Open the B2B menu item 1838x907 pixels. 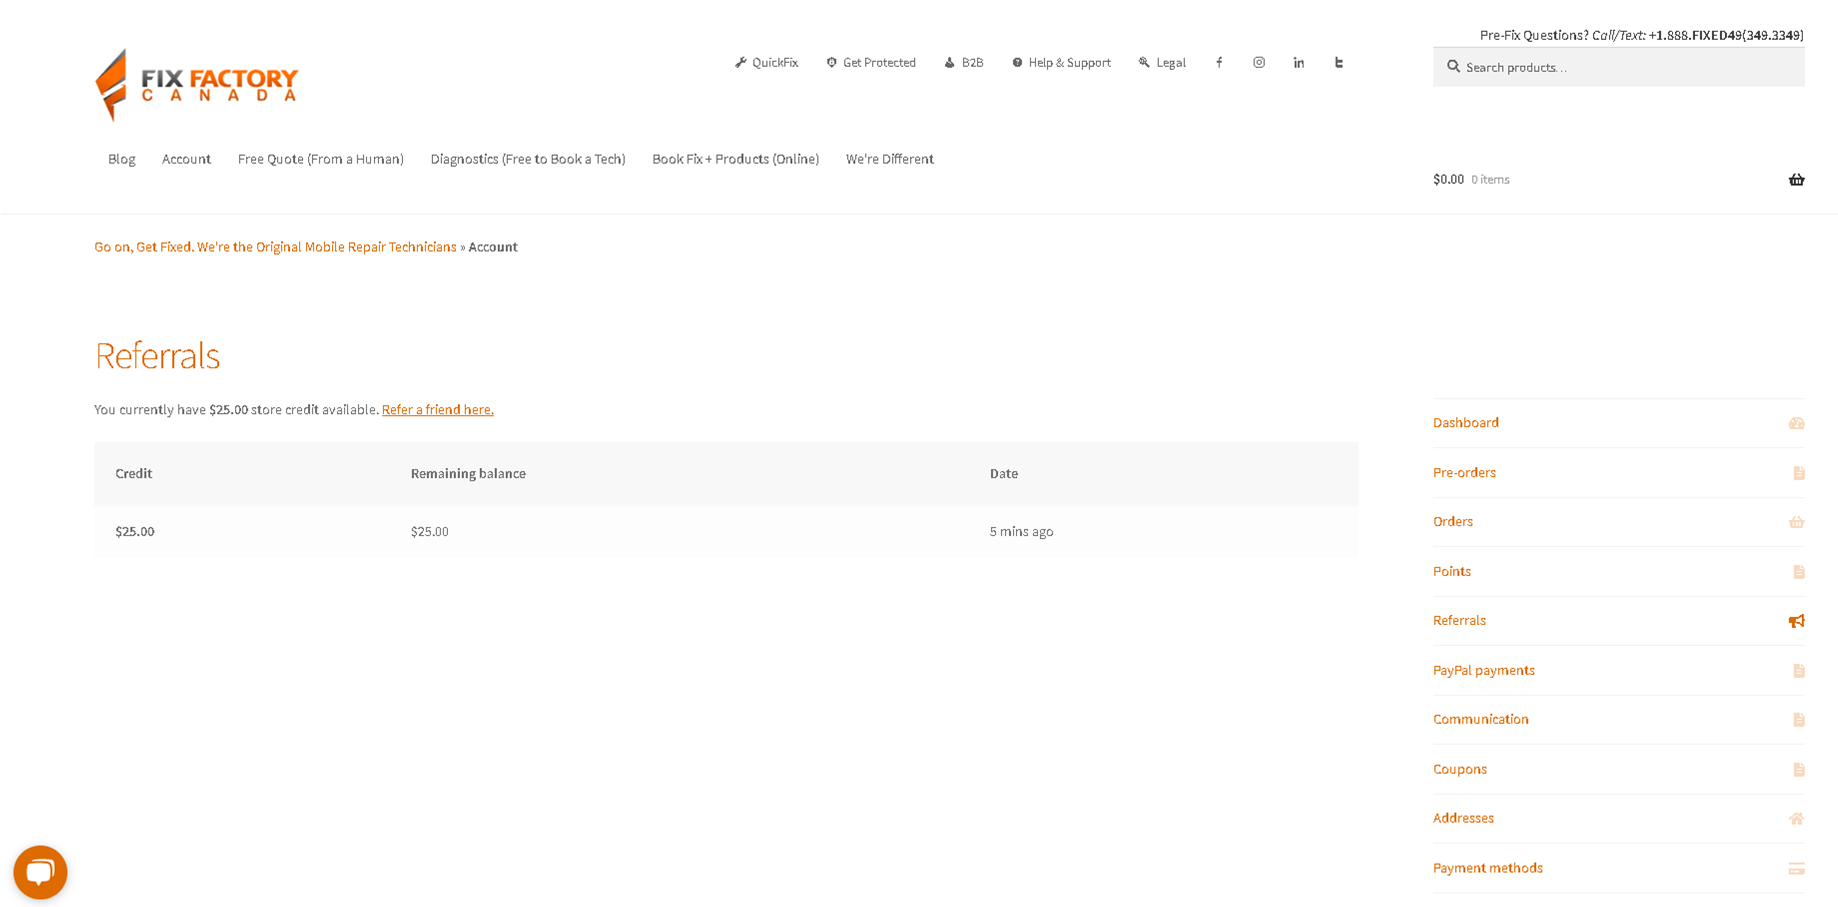pos(964,62)
